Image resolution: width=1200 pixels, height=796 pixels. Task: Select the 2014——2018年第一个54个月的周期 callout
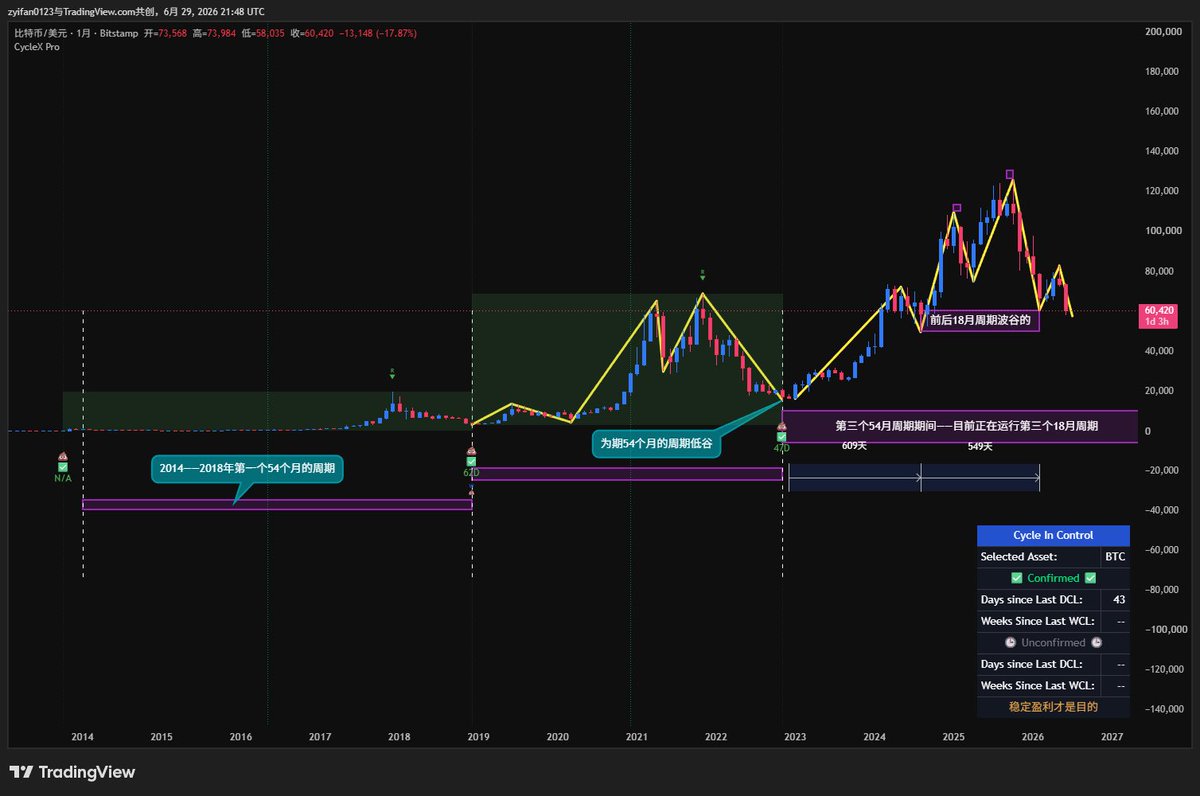(247, 468)
